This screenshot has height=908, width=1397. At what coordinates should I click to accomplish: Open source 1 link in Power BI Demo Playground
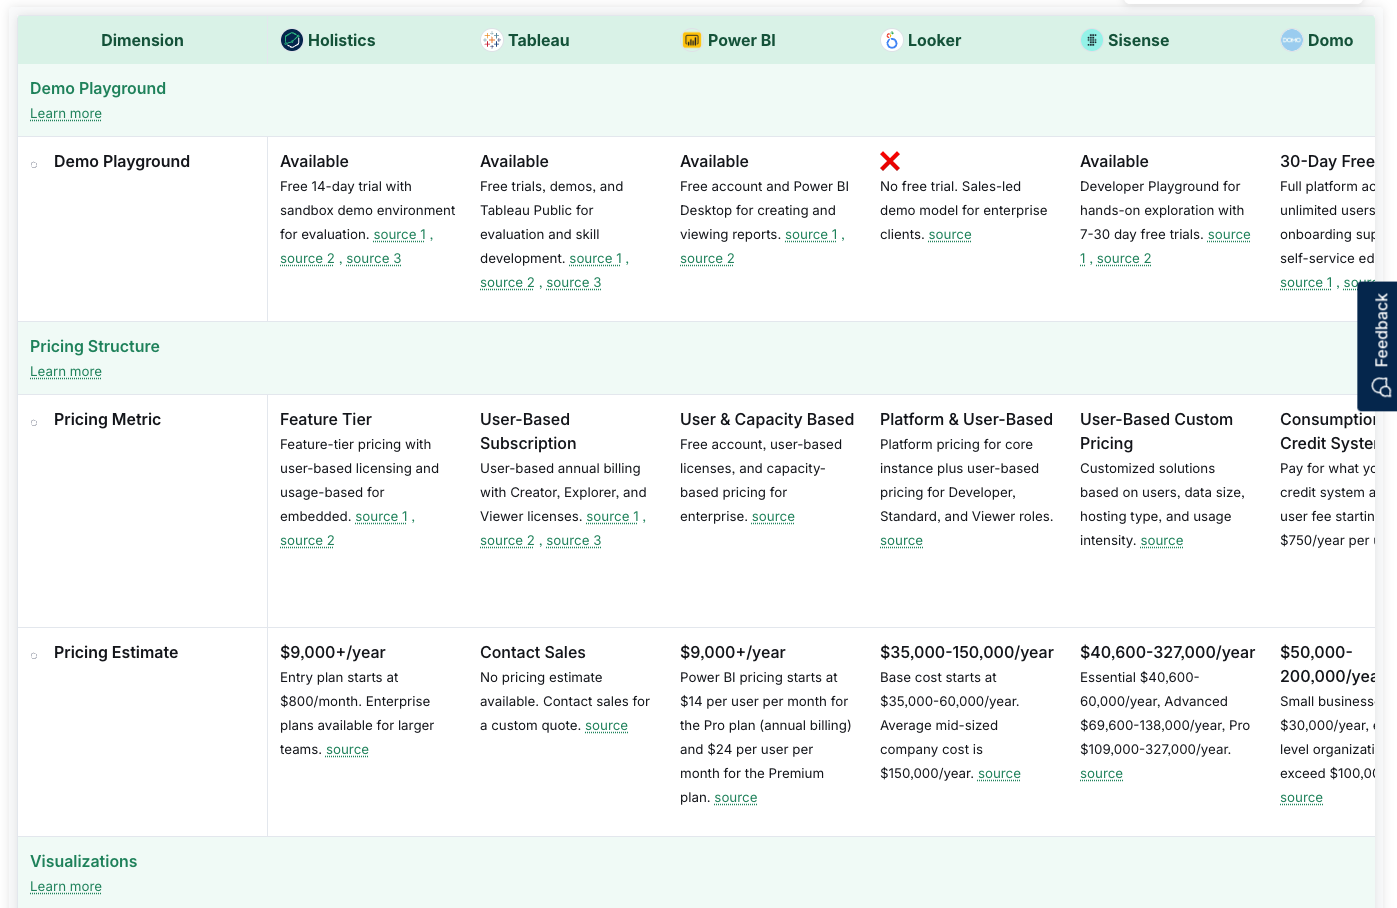[812, 235]
